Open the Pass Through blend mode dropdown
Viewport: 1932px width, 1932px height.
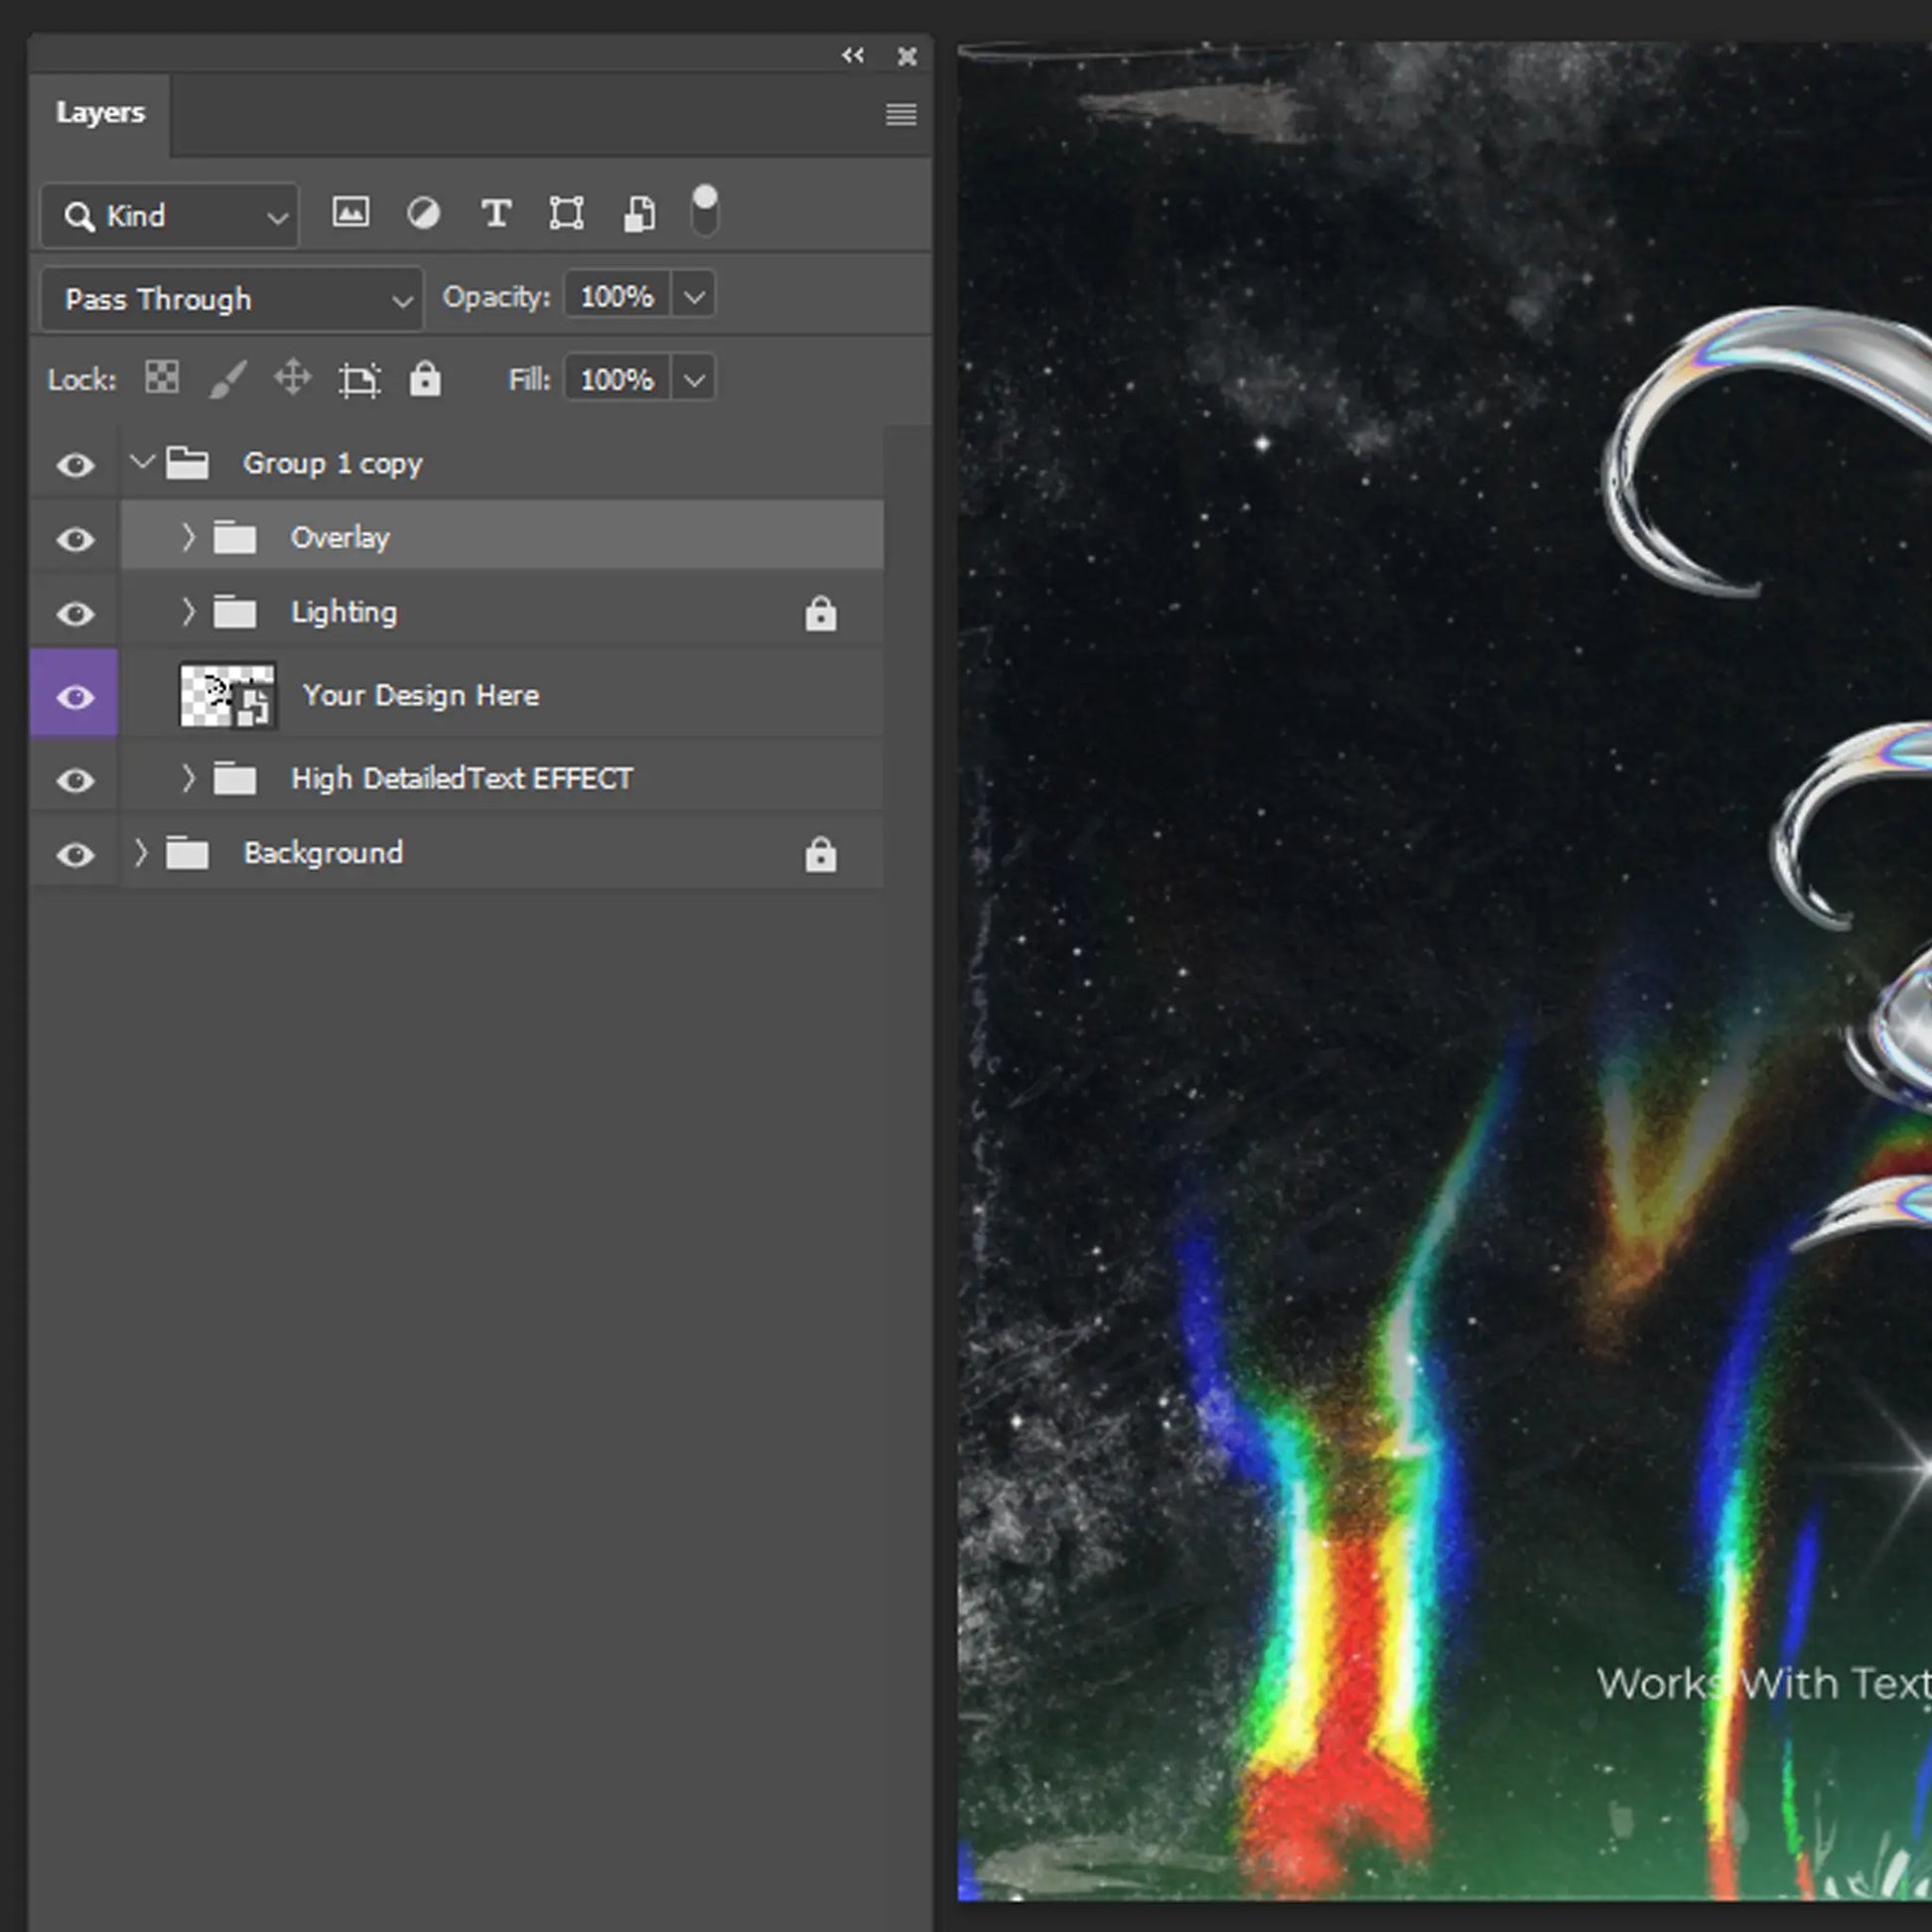coord(233,299)
